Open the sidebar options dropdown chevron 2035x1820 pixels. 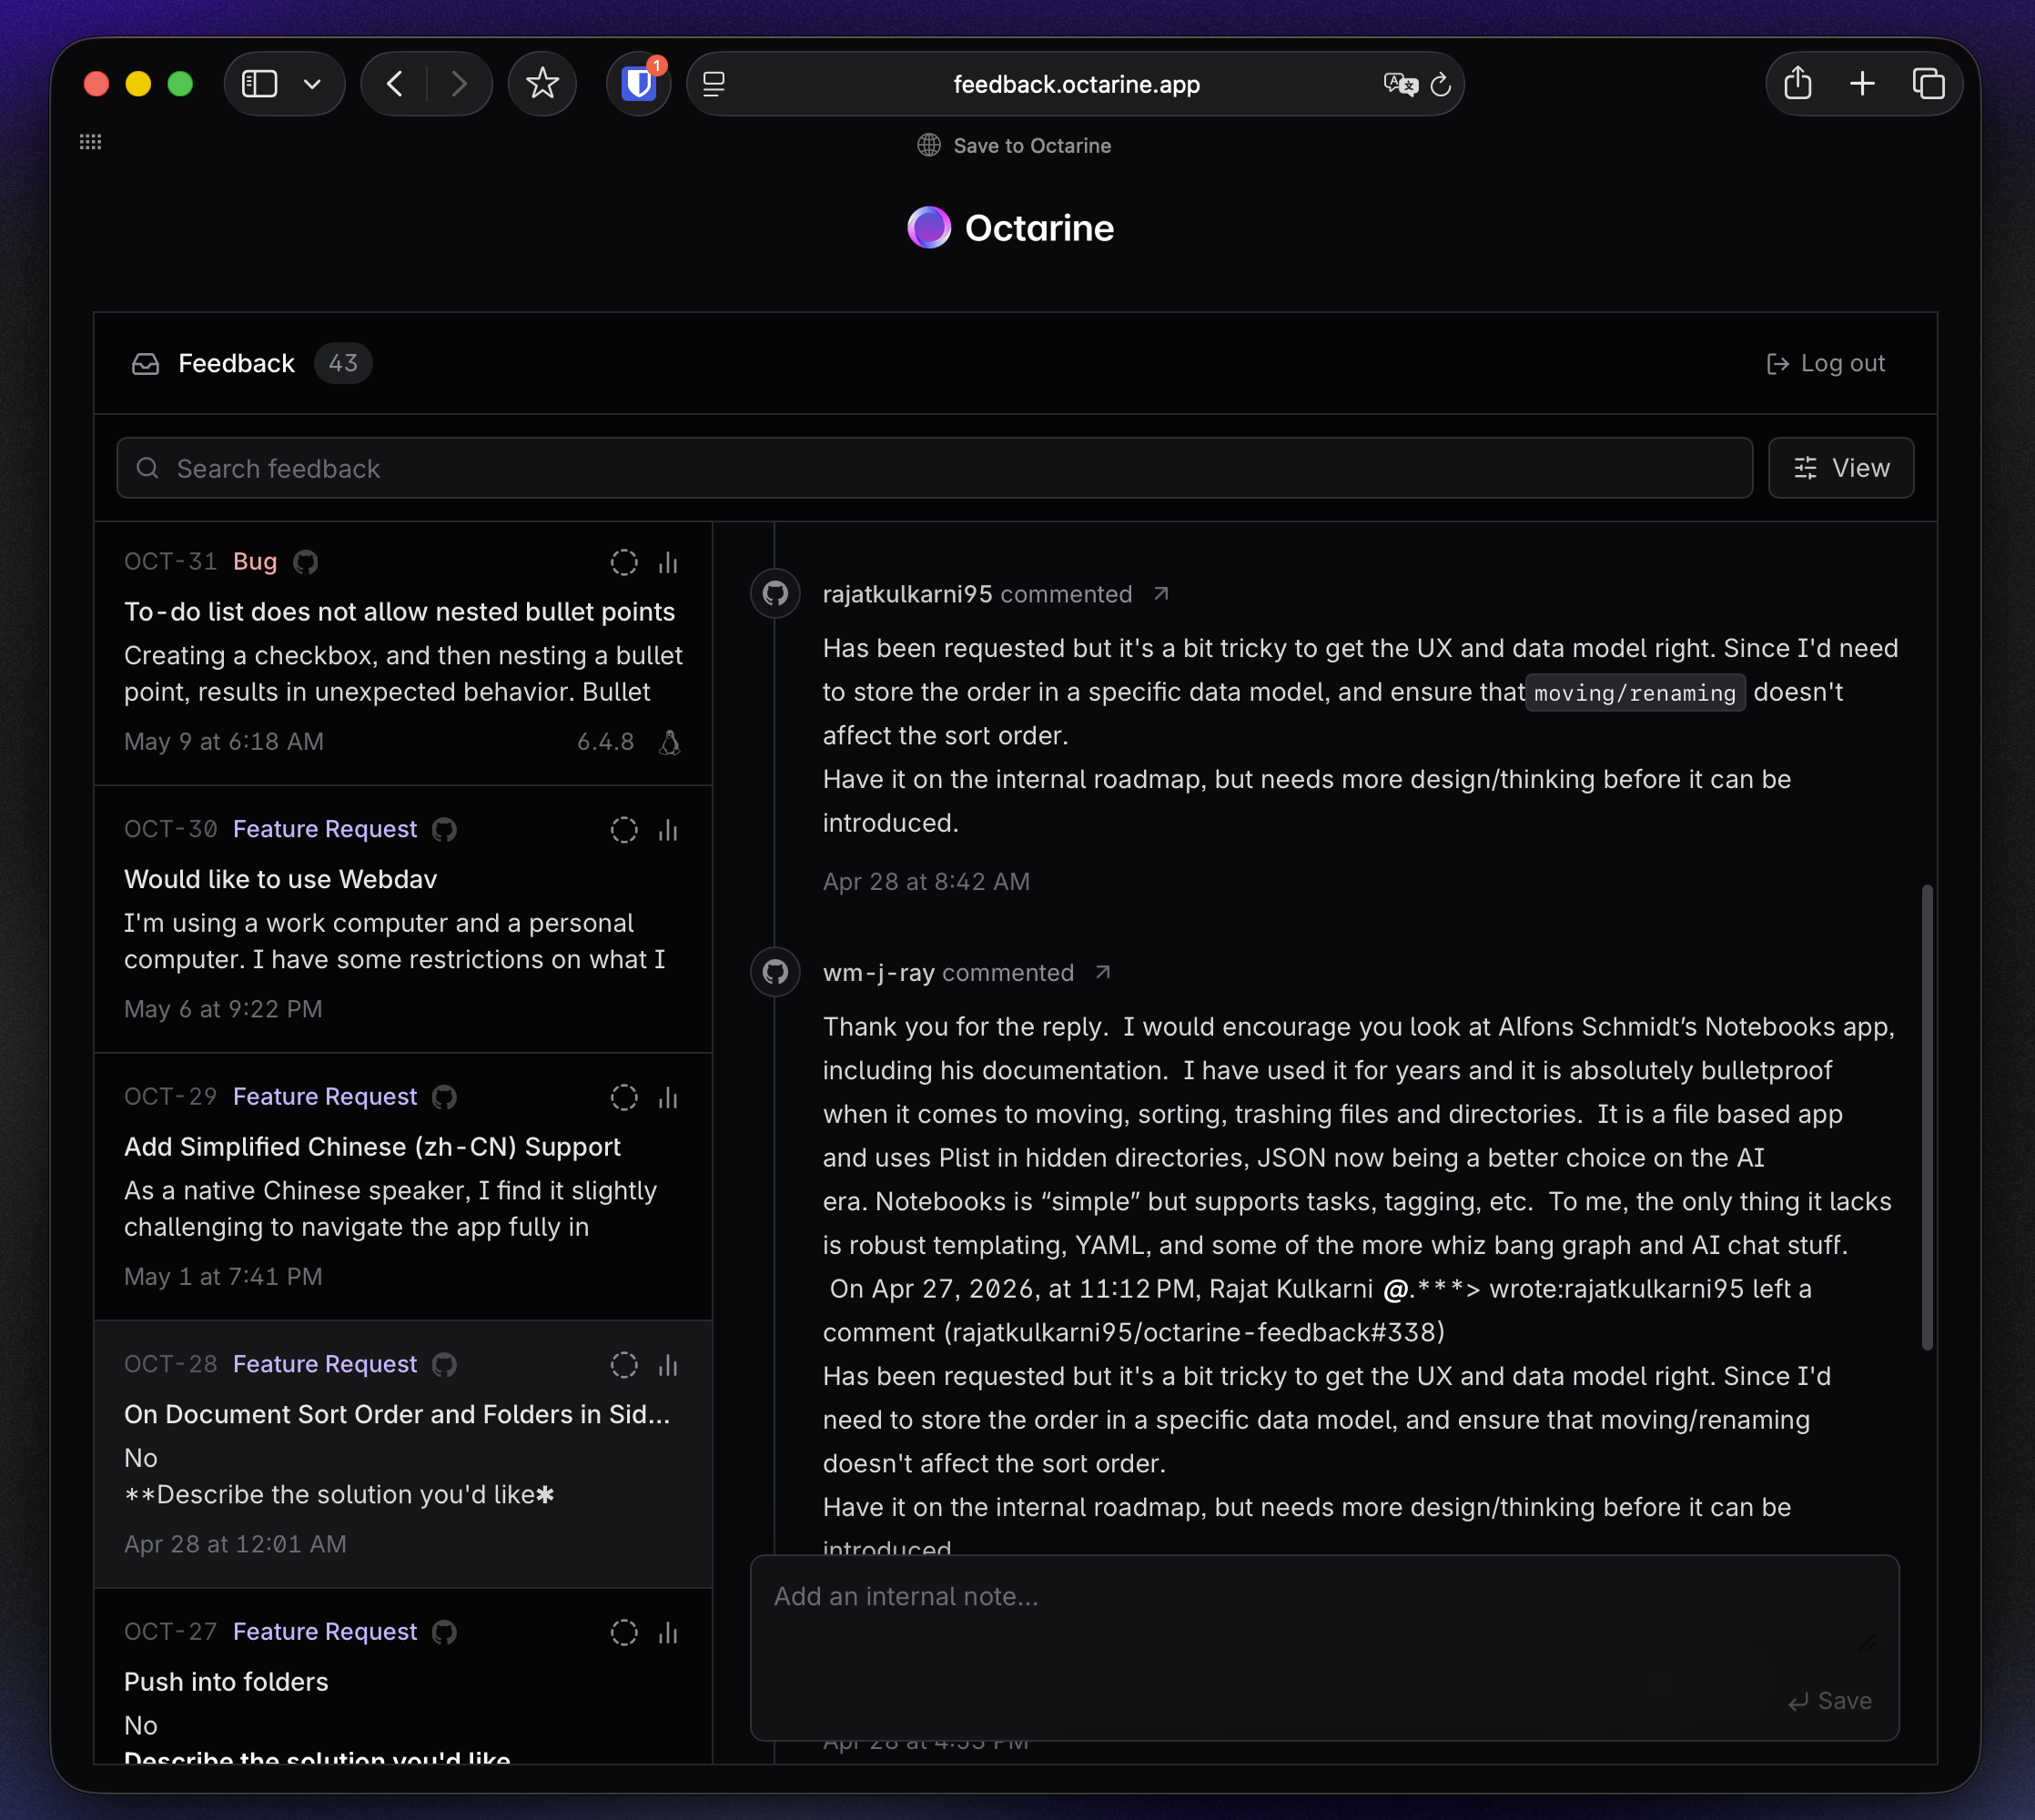pos(313,84)
